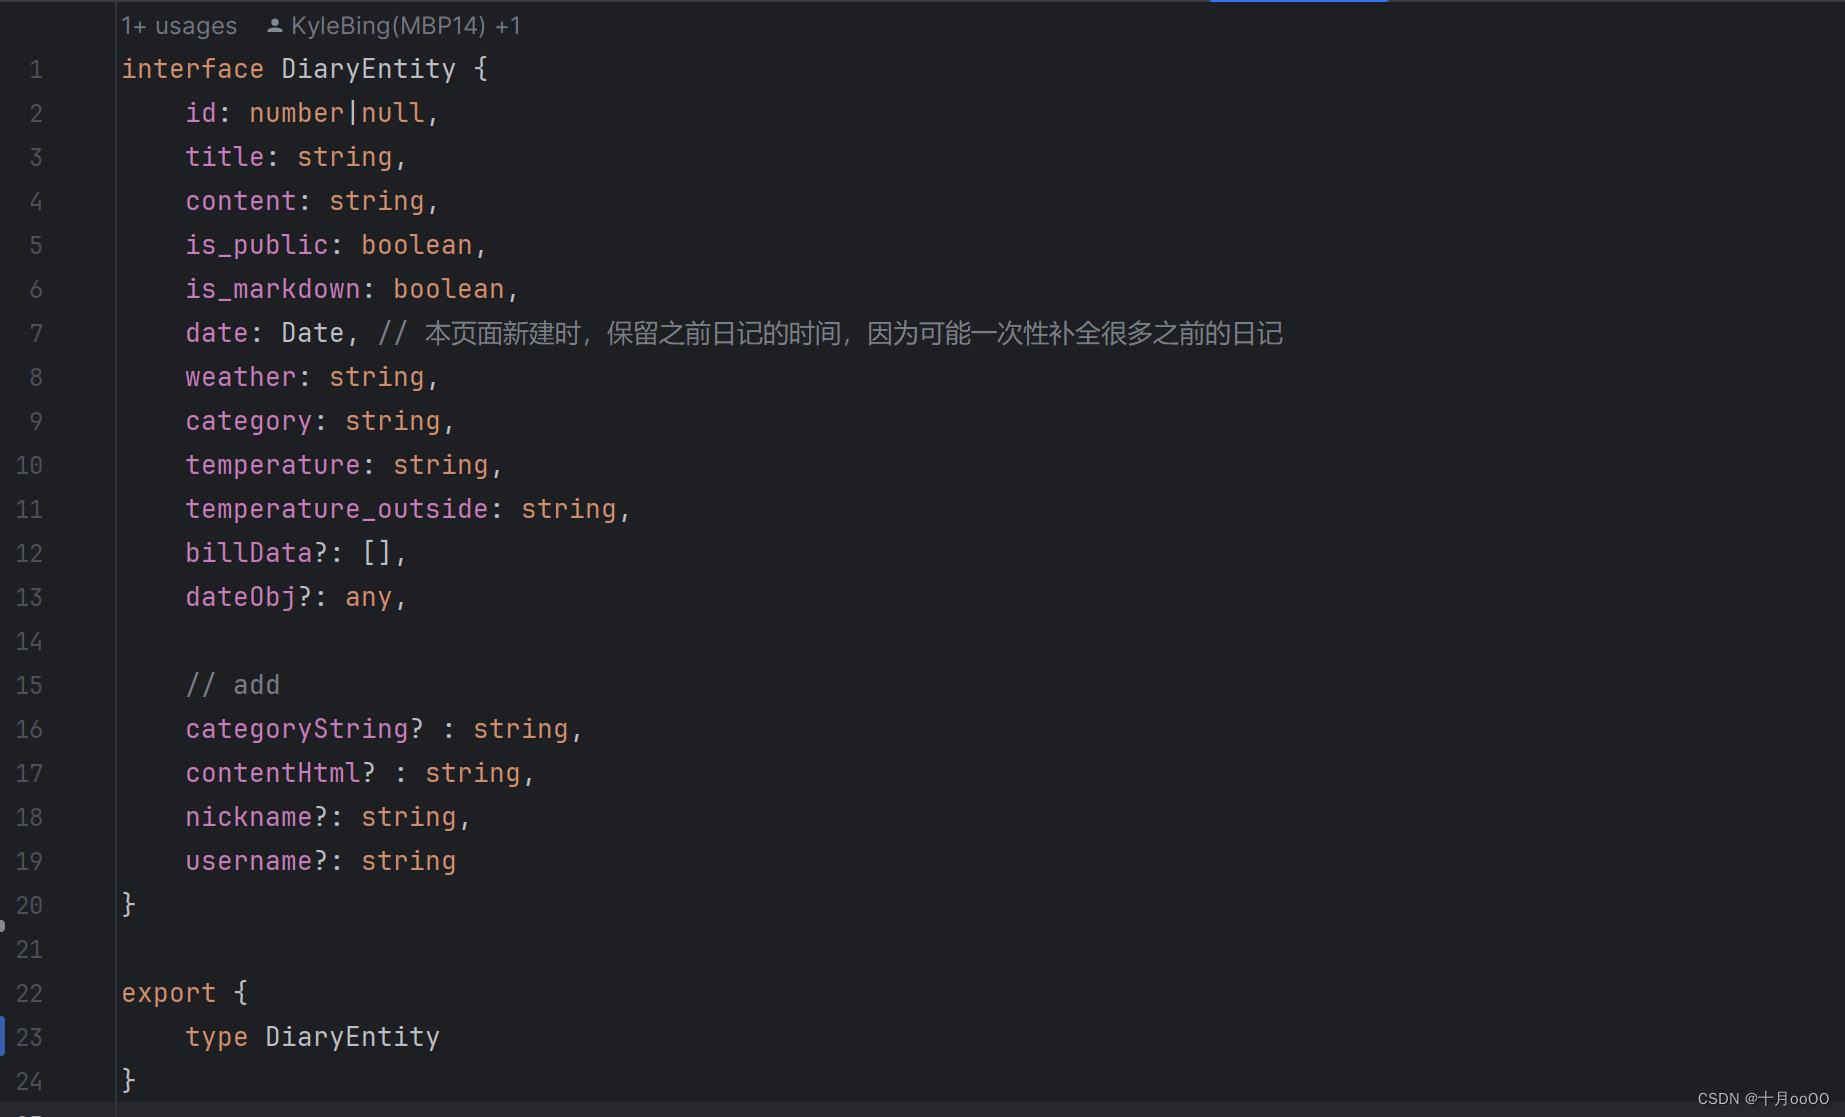Click the 'dateObj' property name

(241, 597)
